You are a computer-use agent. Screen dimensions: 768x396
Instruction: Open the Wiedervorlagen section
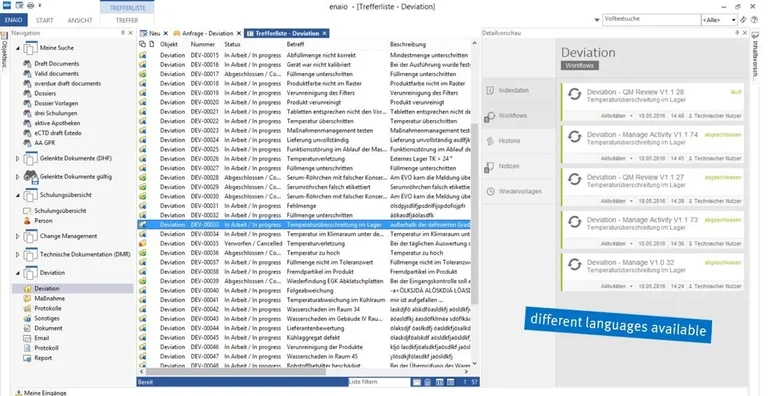519,191
